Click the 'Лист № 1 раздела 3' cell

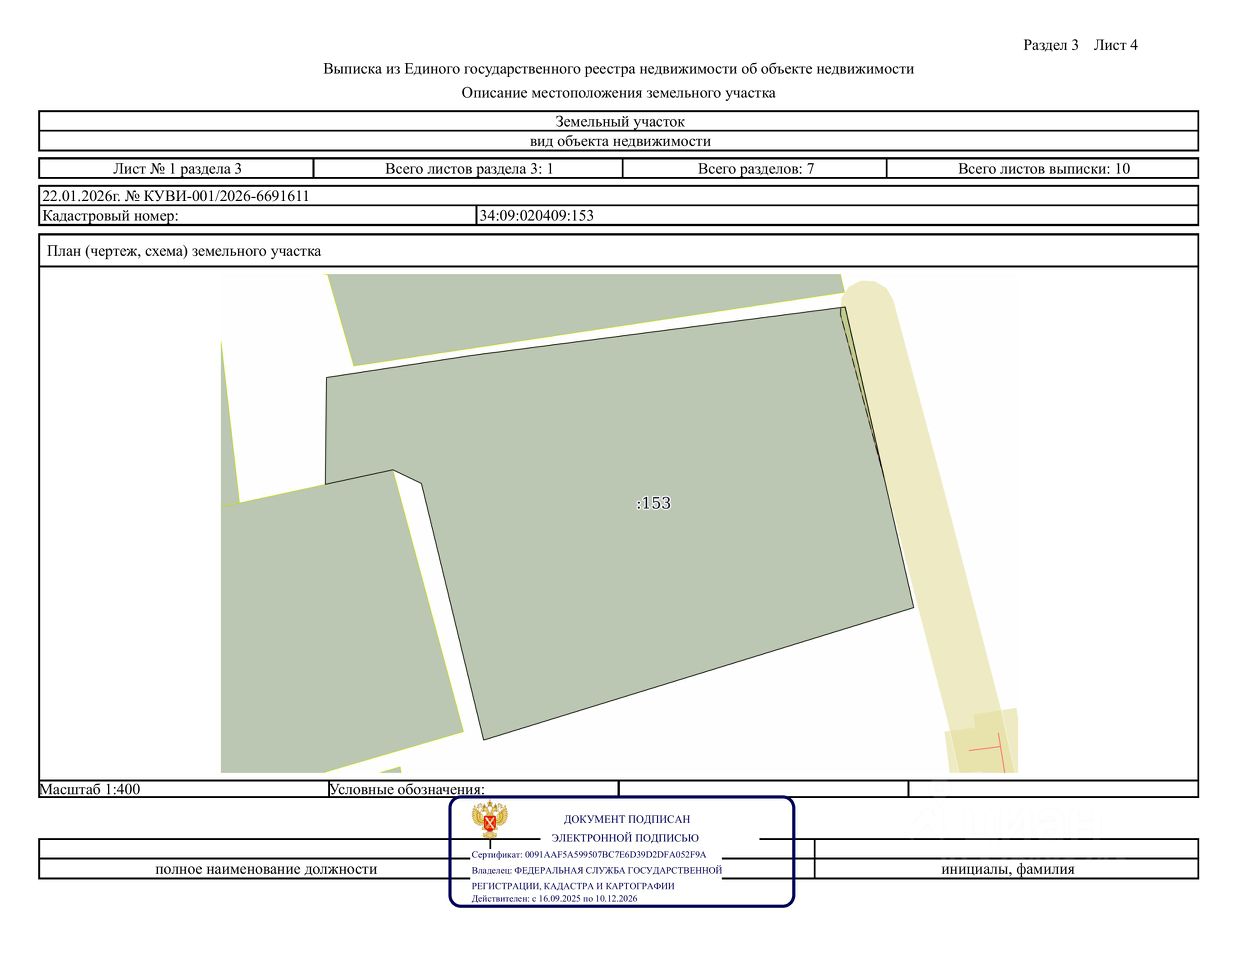pyautogui.click(x=177, y=169)
